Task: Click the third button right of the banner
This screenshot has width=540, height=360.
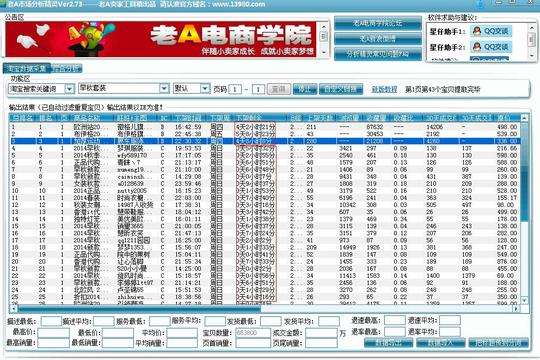Action: pos(378,54)
